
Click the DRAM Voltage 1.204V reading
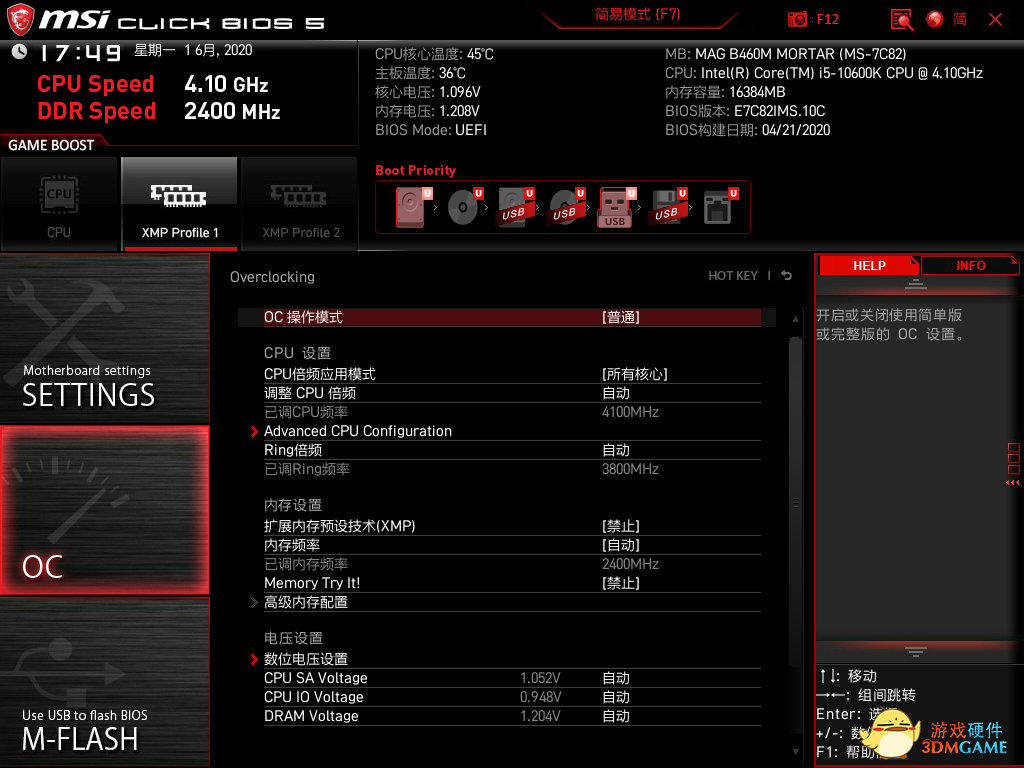pyautogui.click(x=540, y=716)
